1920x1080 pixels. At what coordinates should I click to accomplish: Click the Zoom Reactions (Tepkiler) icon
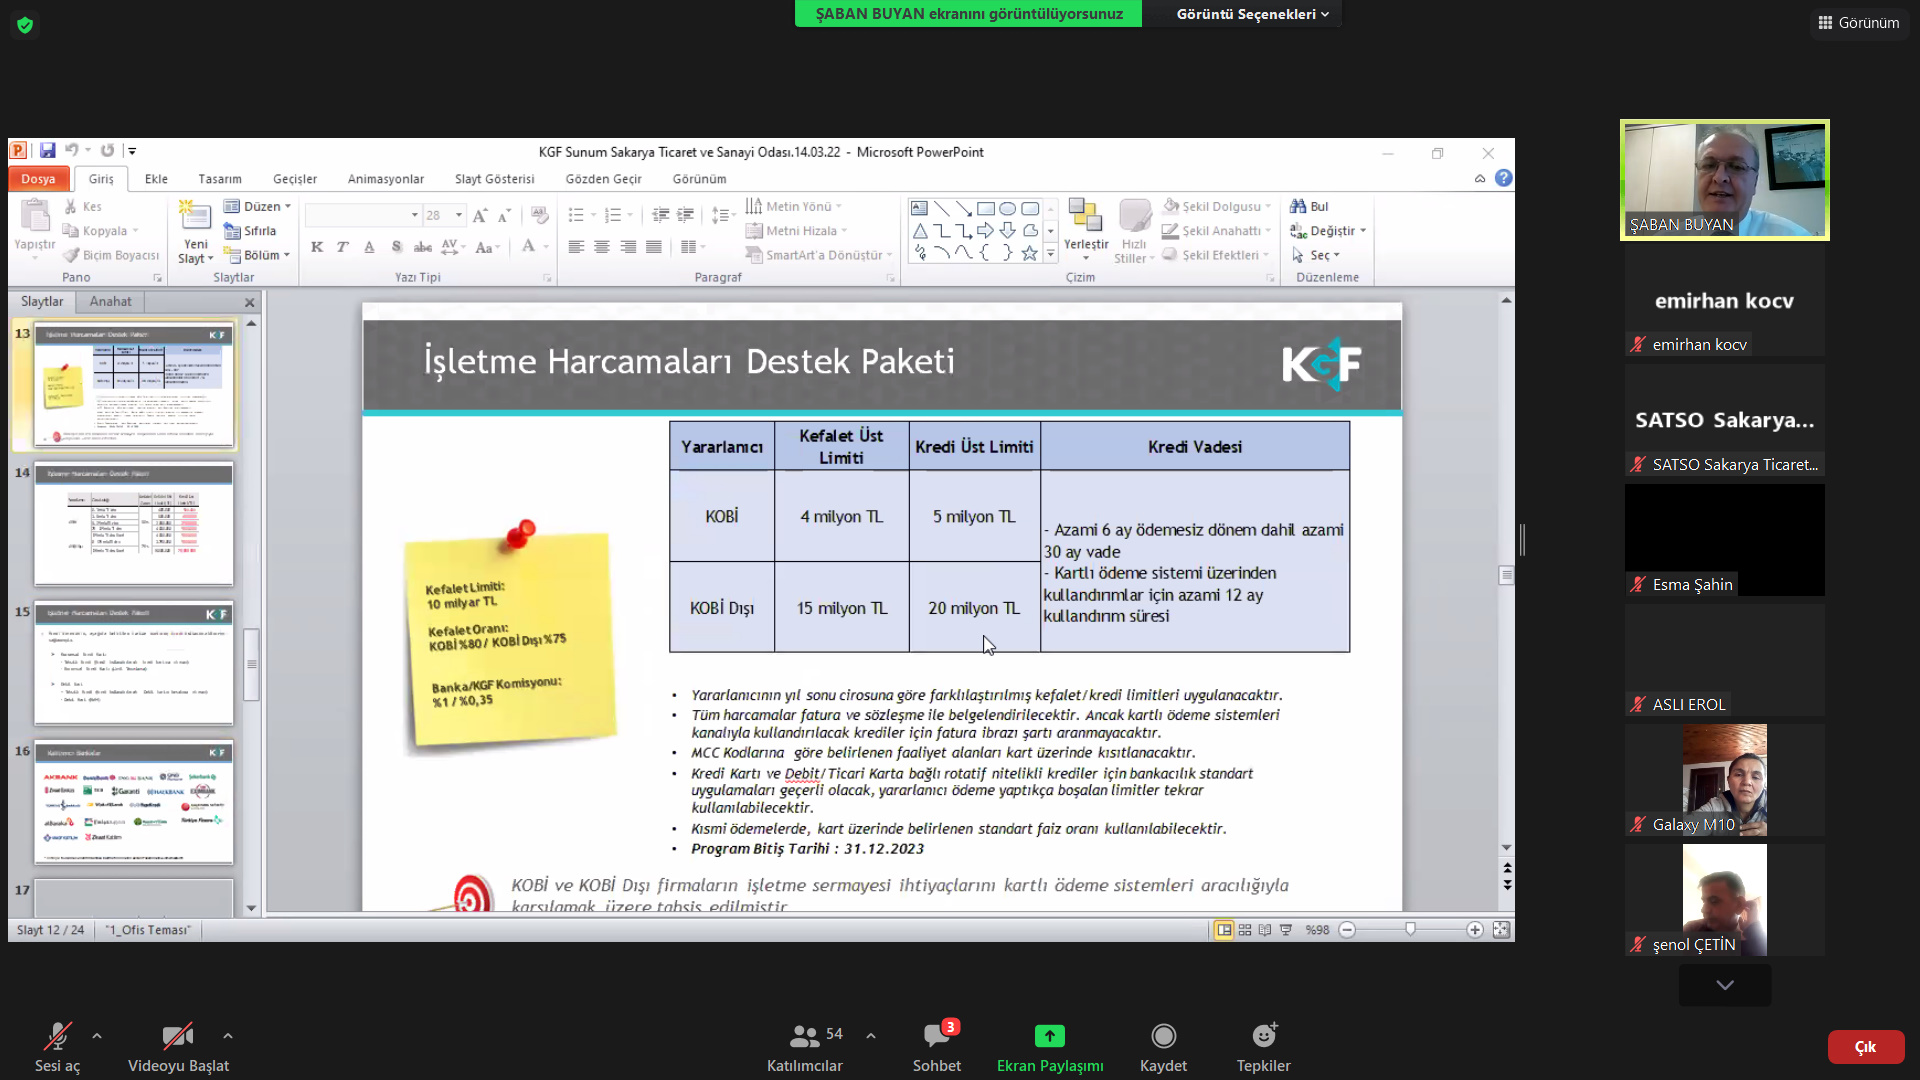(1263, 1036)
